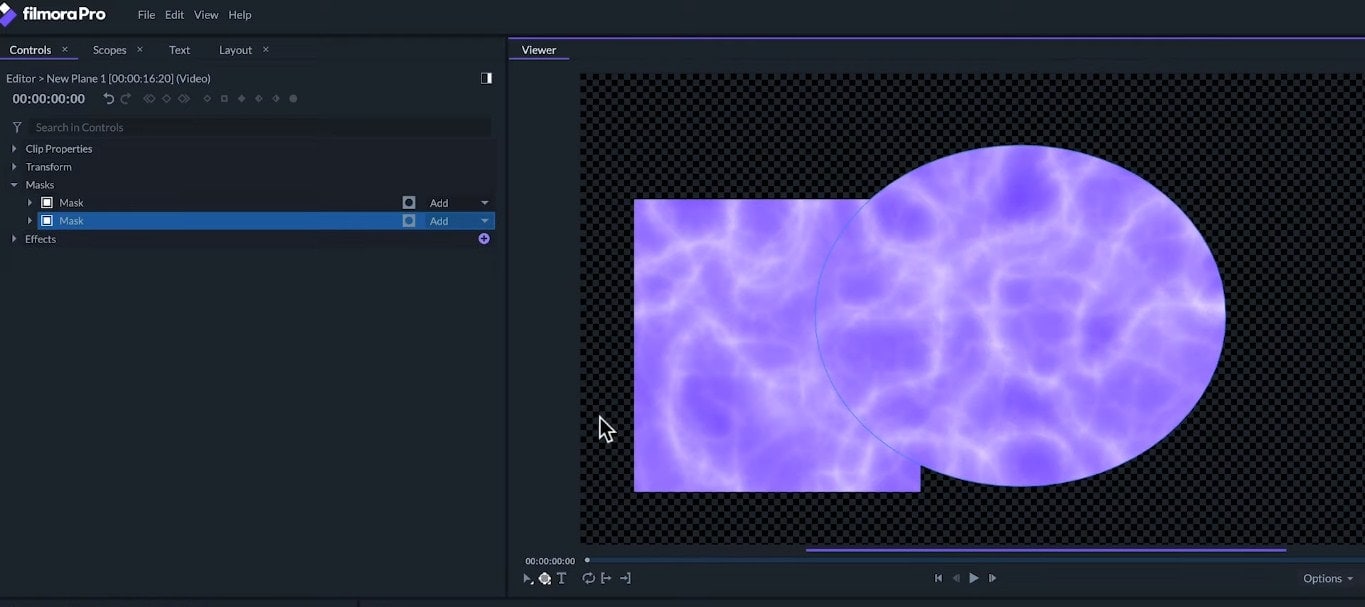Select the Text tool in Viewer
1365x607 pixels.
(x=561, y=578)
